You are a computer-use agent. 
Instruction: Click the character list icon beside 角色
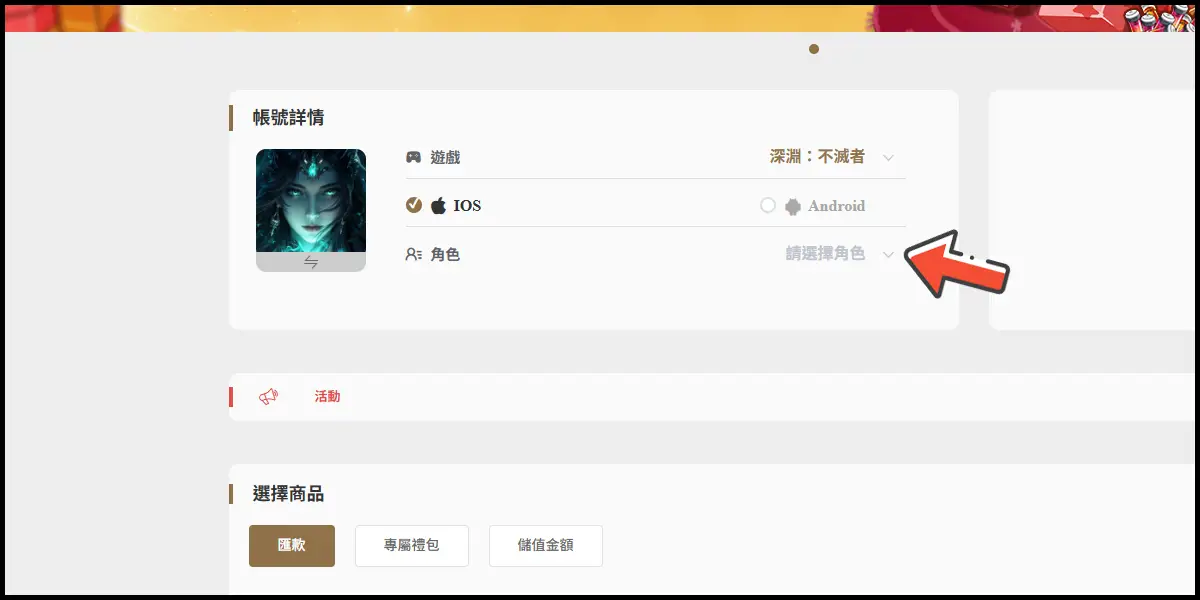click(413, 255)
